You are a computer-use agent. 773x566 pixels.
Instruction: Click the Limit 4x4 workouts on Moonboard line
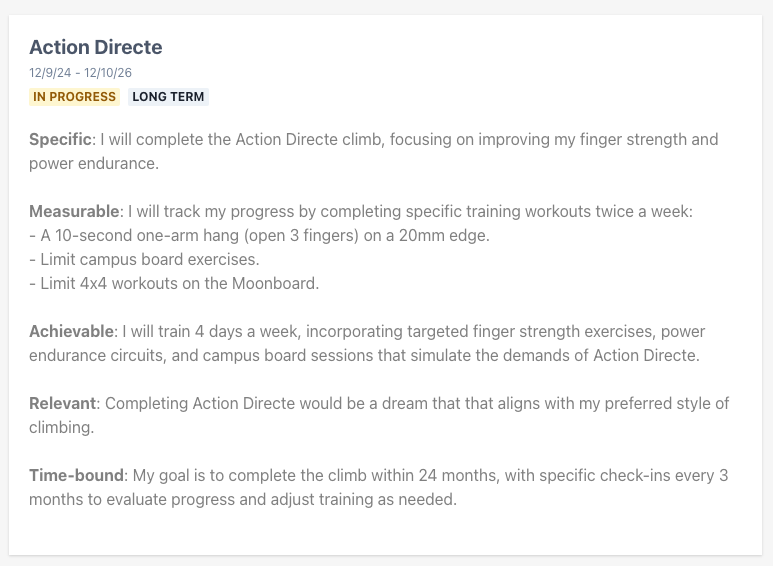[174, 283]
